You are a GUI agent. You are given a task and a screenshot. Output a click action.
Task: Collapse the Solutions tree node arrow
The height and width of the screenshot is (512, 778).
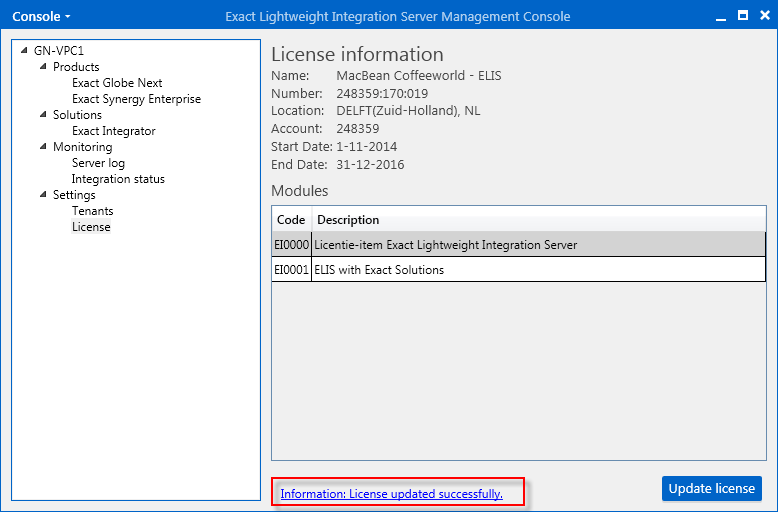[43, 114]
